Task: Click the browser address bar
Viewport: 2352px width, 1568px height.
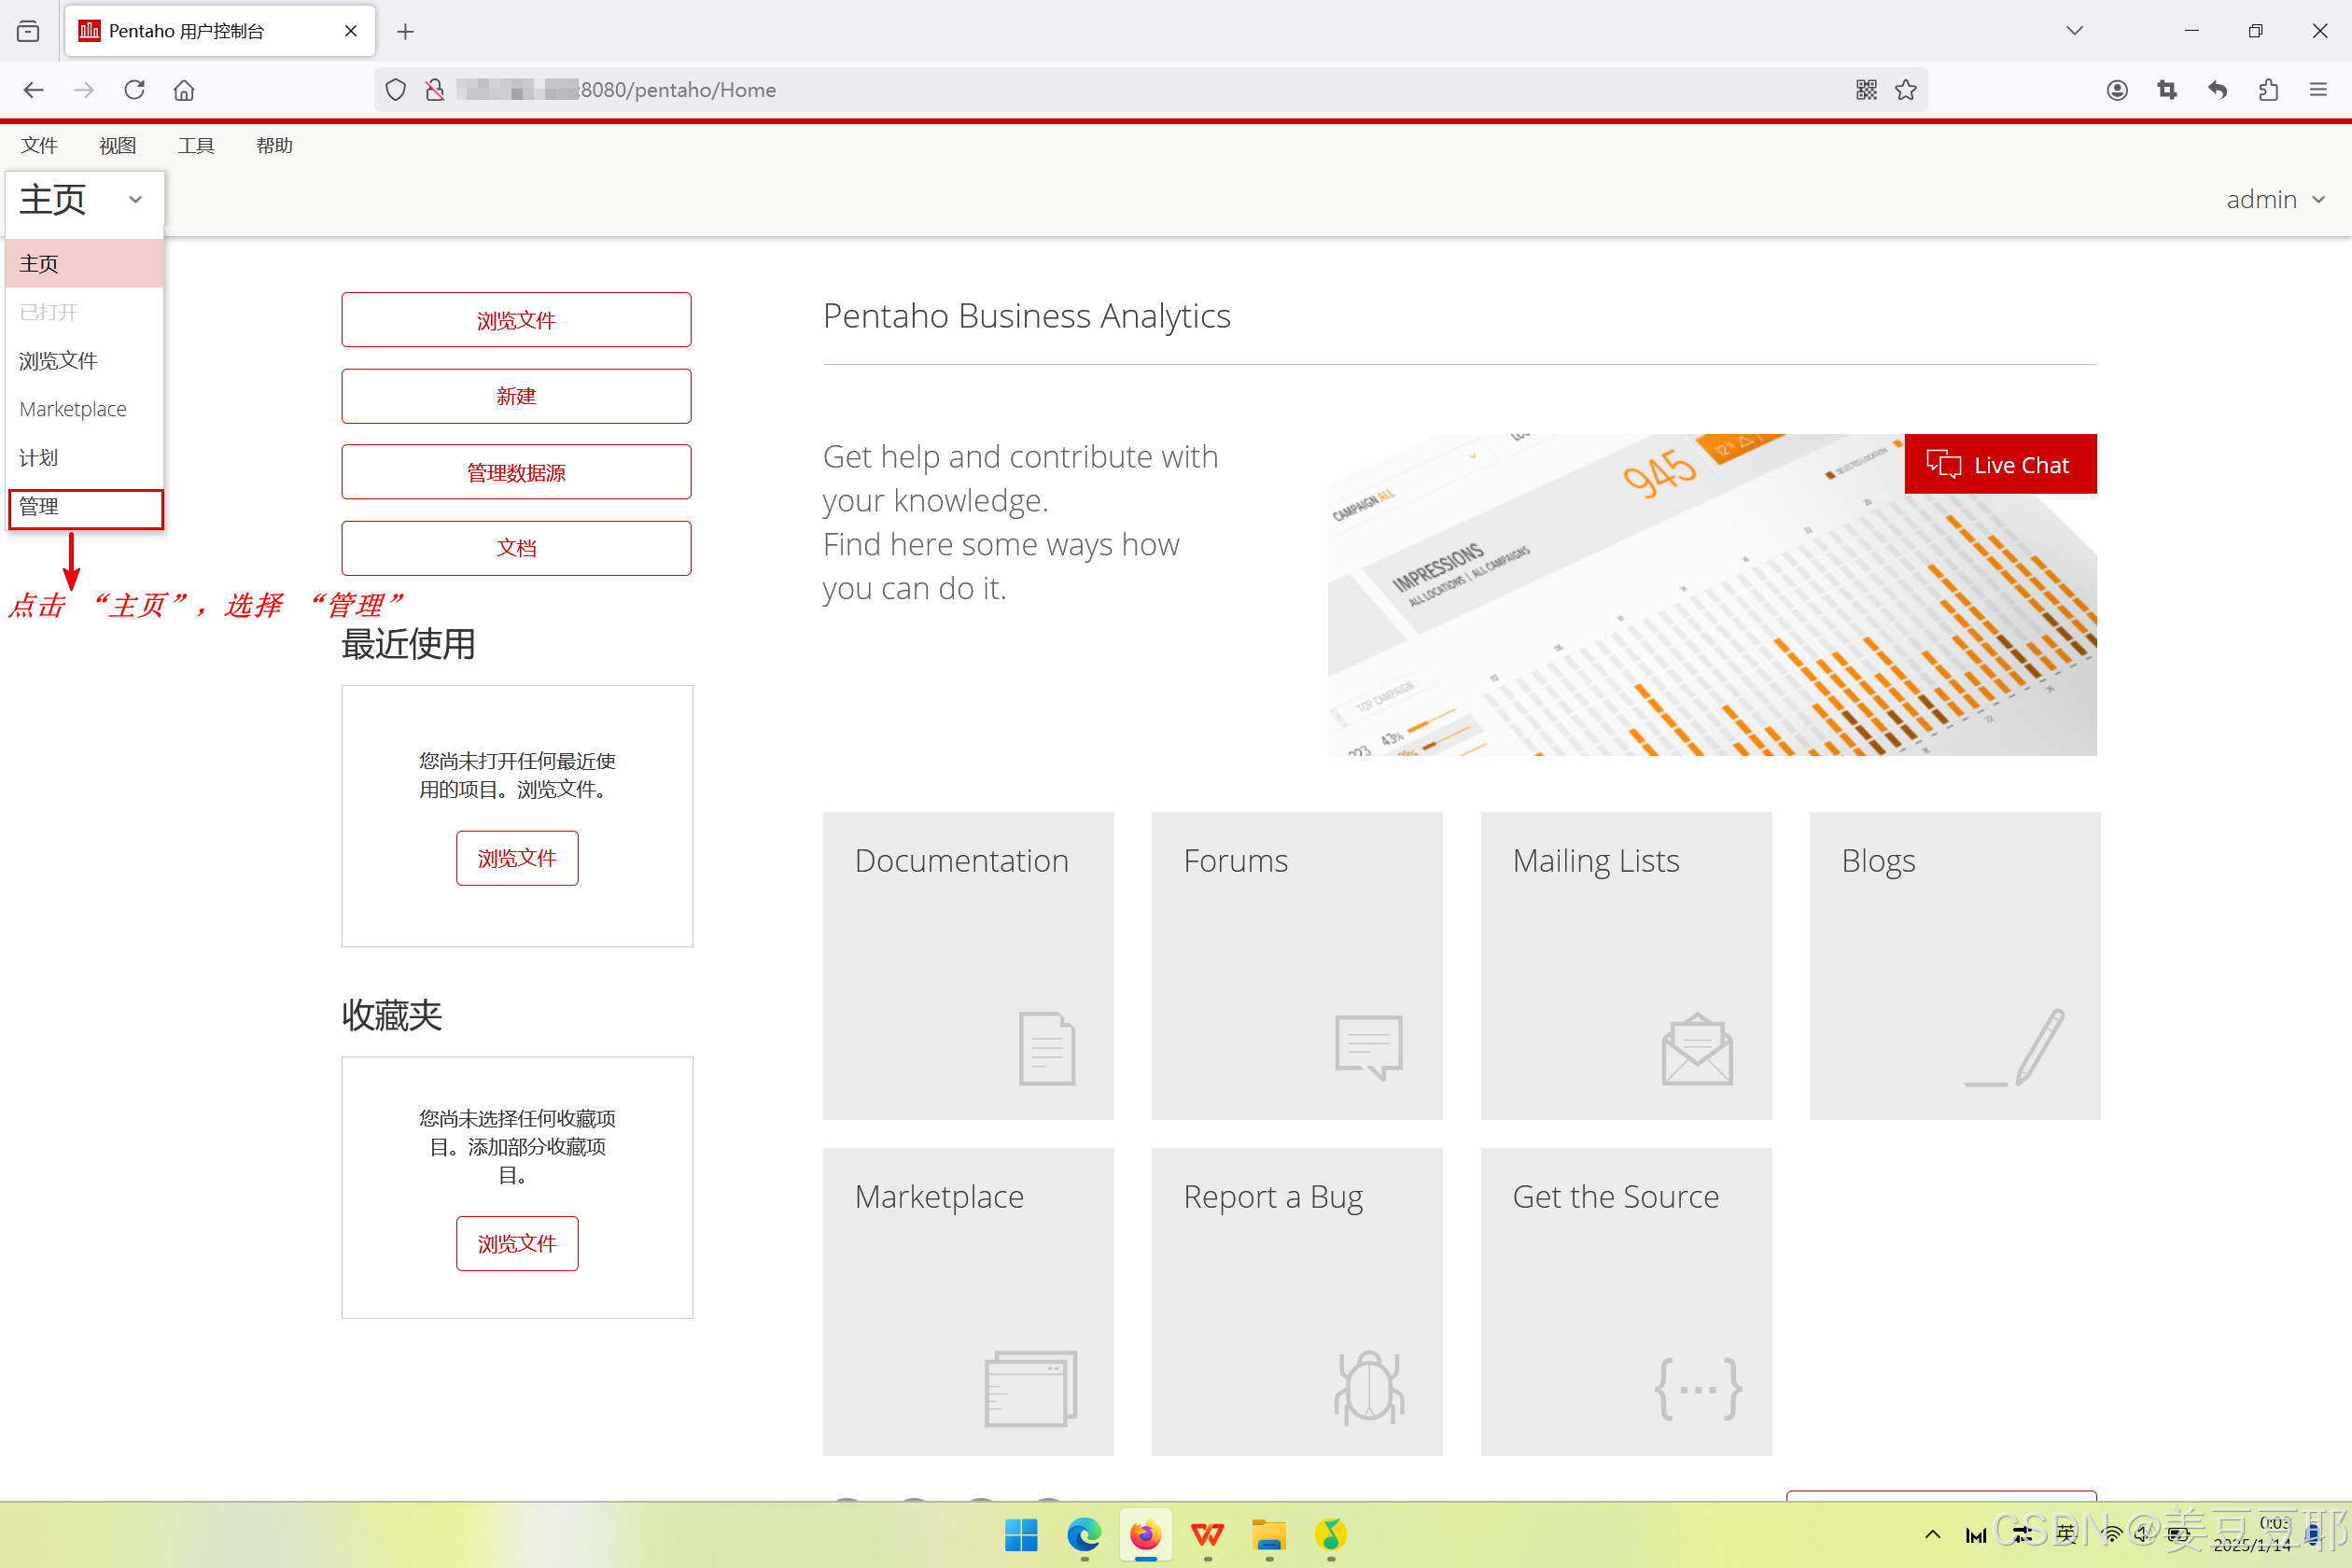Action: (1100, 90)
